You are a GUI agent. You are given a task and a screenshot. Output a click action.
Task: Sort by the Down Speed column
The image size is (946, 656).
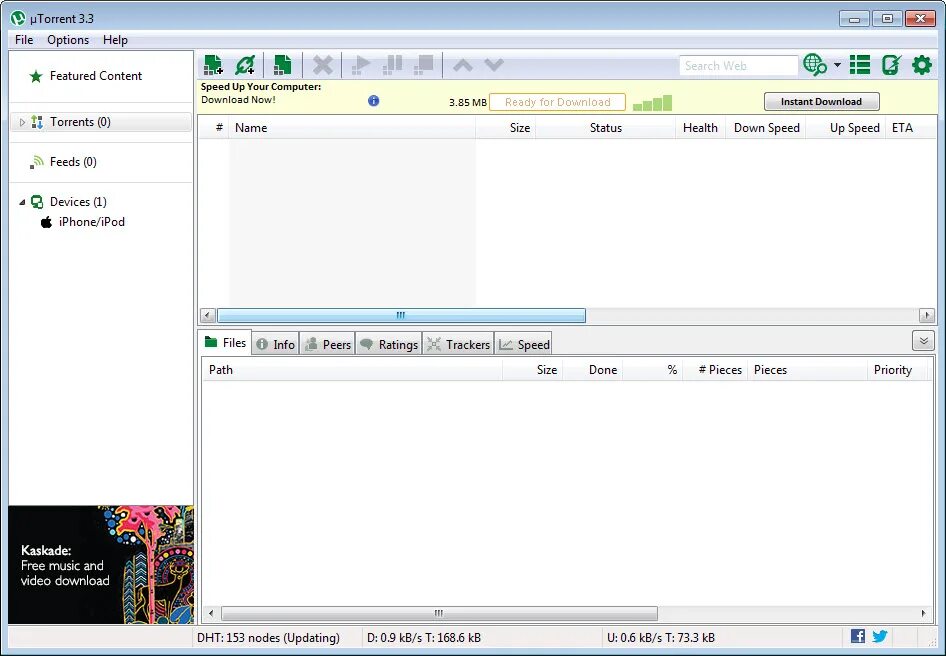coord(766,128)
